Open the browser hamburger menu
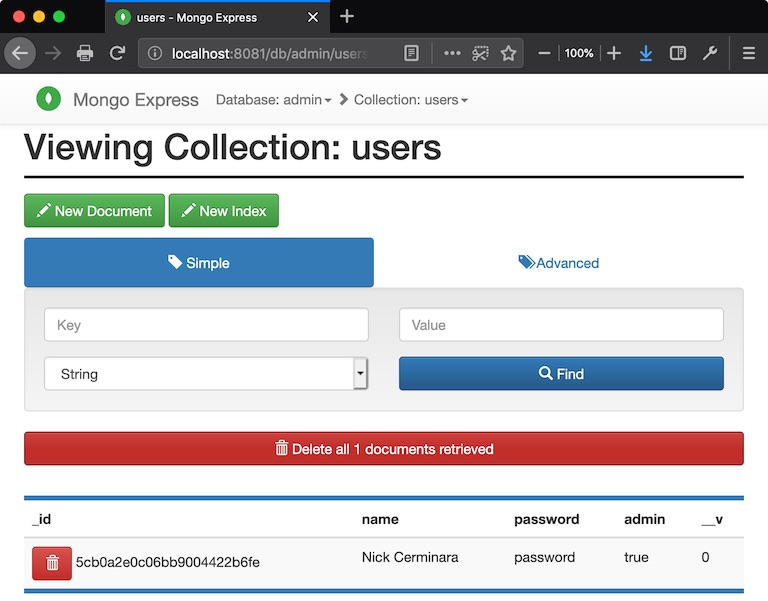Viewport: 768px width, 601px height. [748, 53]
